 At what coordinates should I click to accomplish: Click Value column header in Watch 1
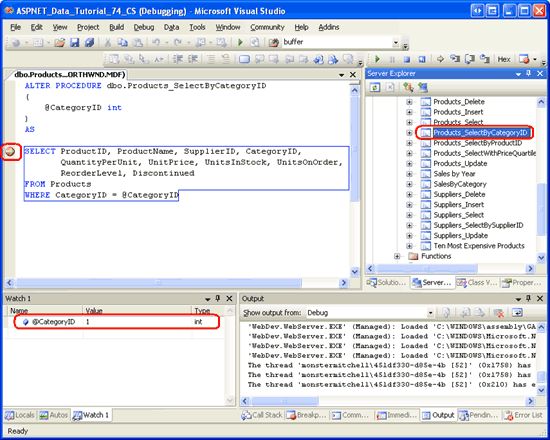point(137,311)
